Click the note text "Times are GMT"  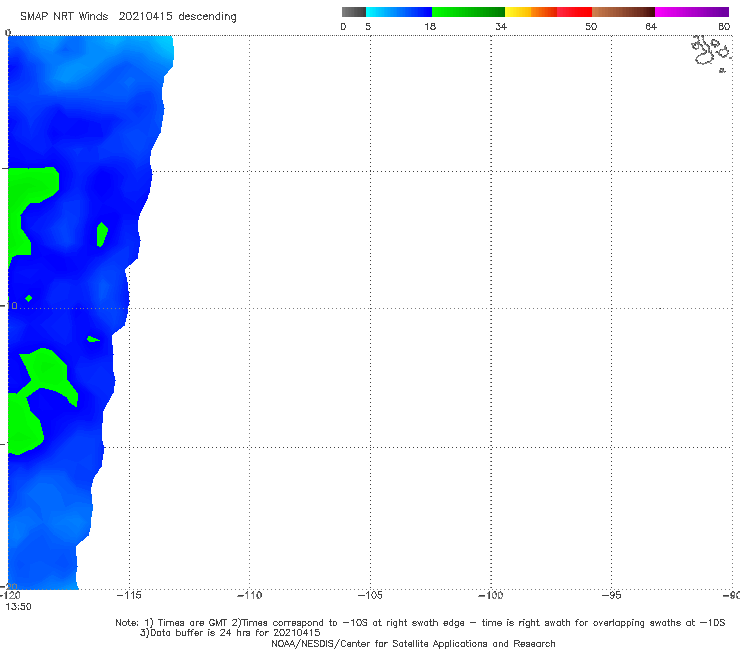coord(193,623)
